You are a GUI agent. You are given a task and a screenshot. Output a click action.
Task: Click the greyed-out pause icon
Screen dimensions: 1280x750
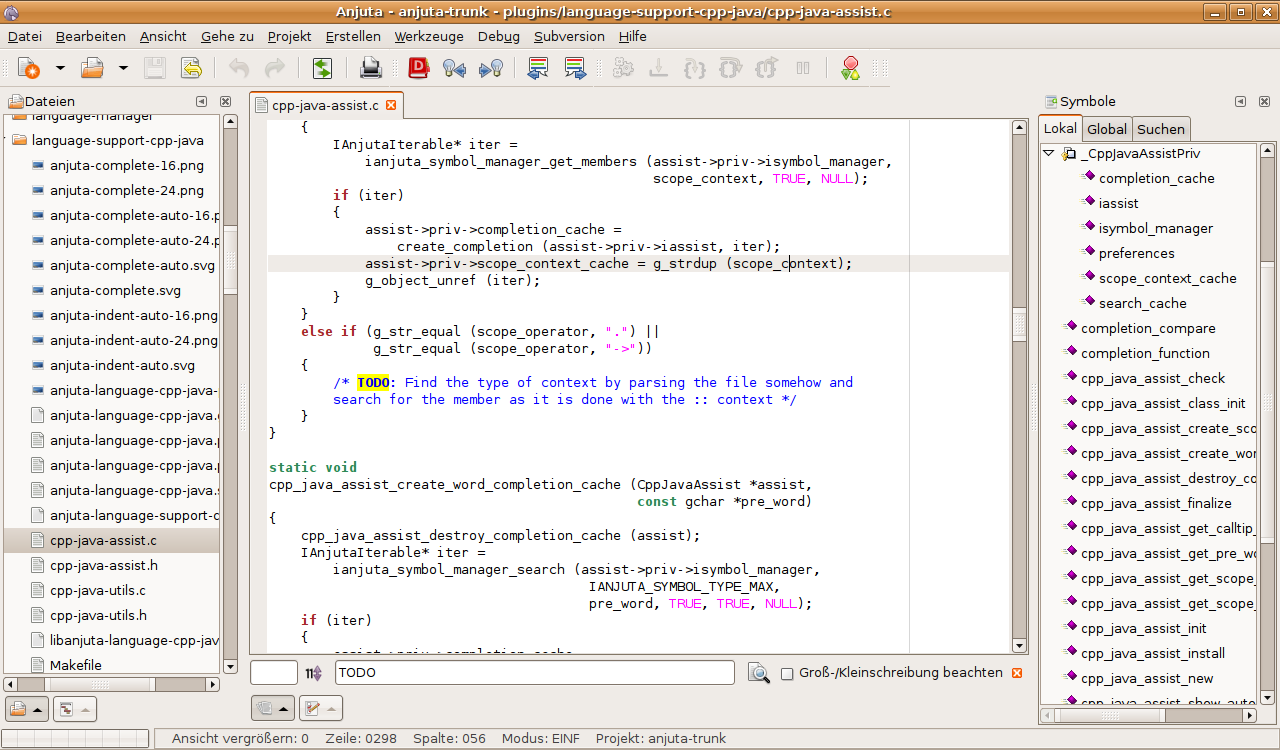pyautogui.click(x=802, y=68)
